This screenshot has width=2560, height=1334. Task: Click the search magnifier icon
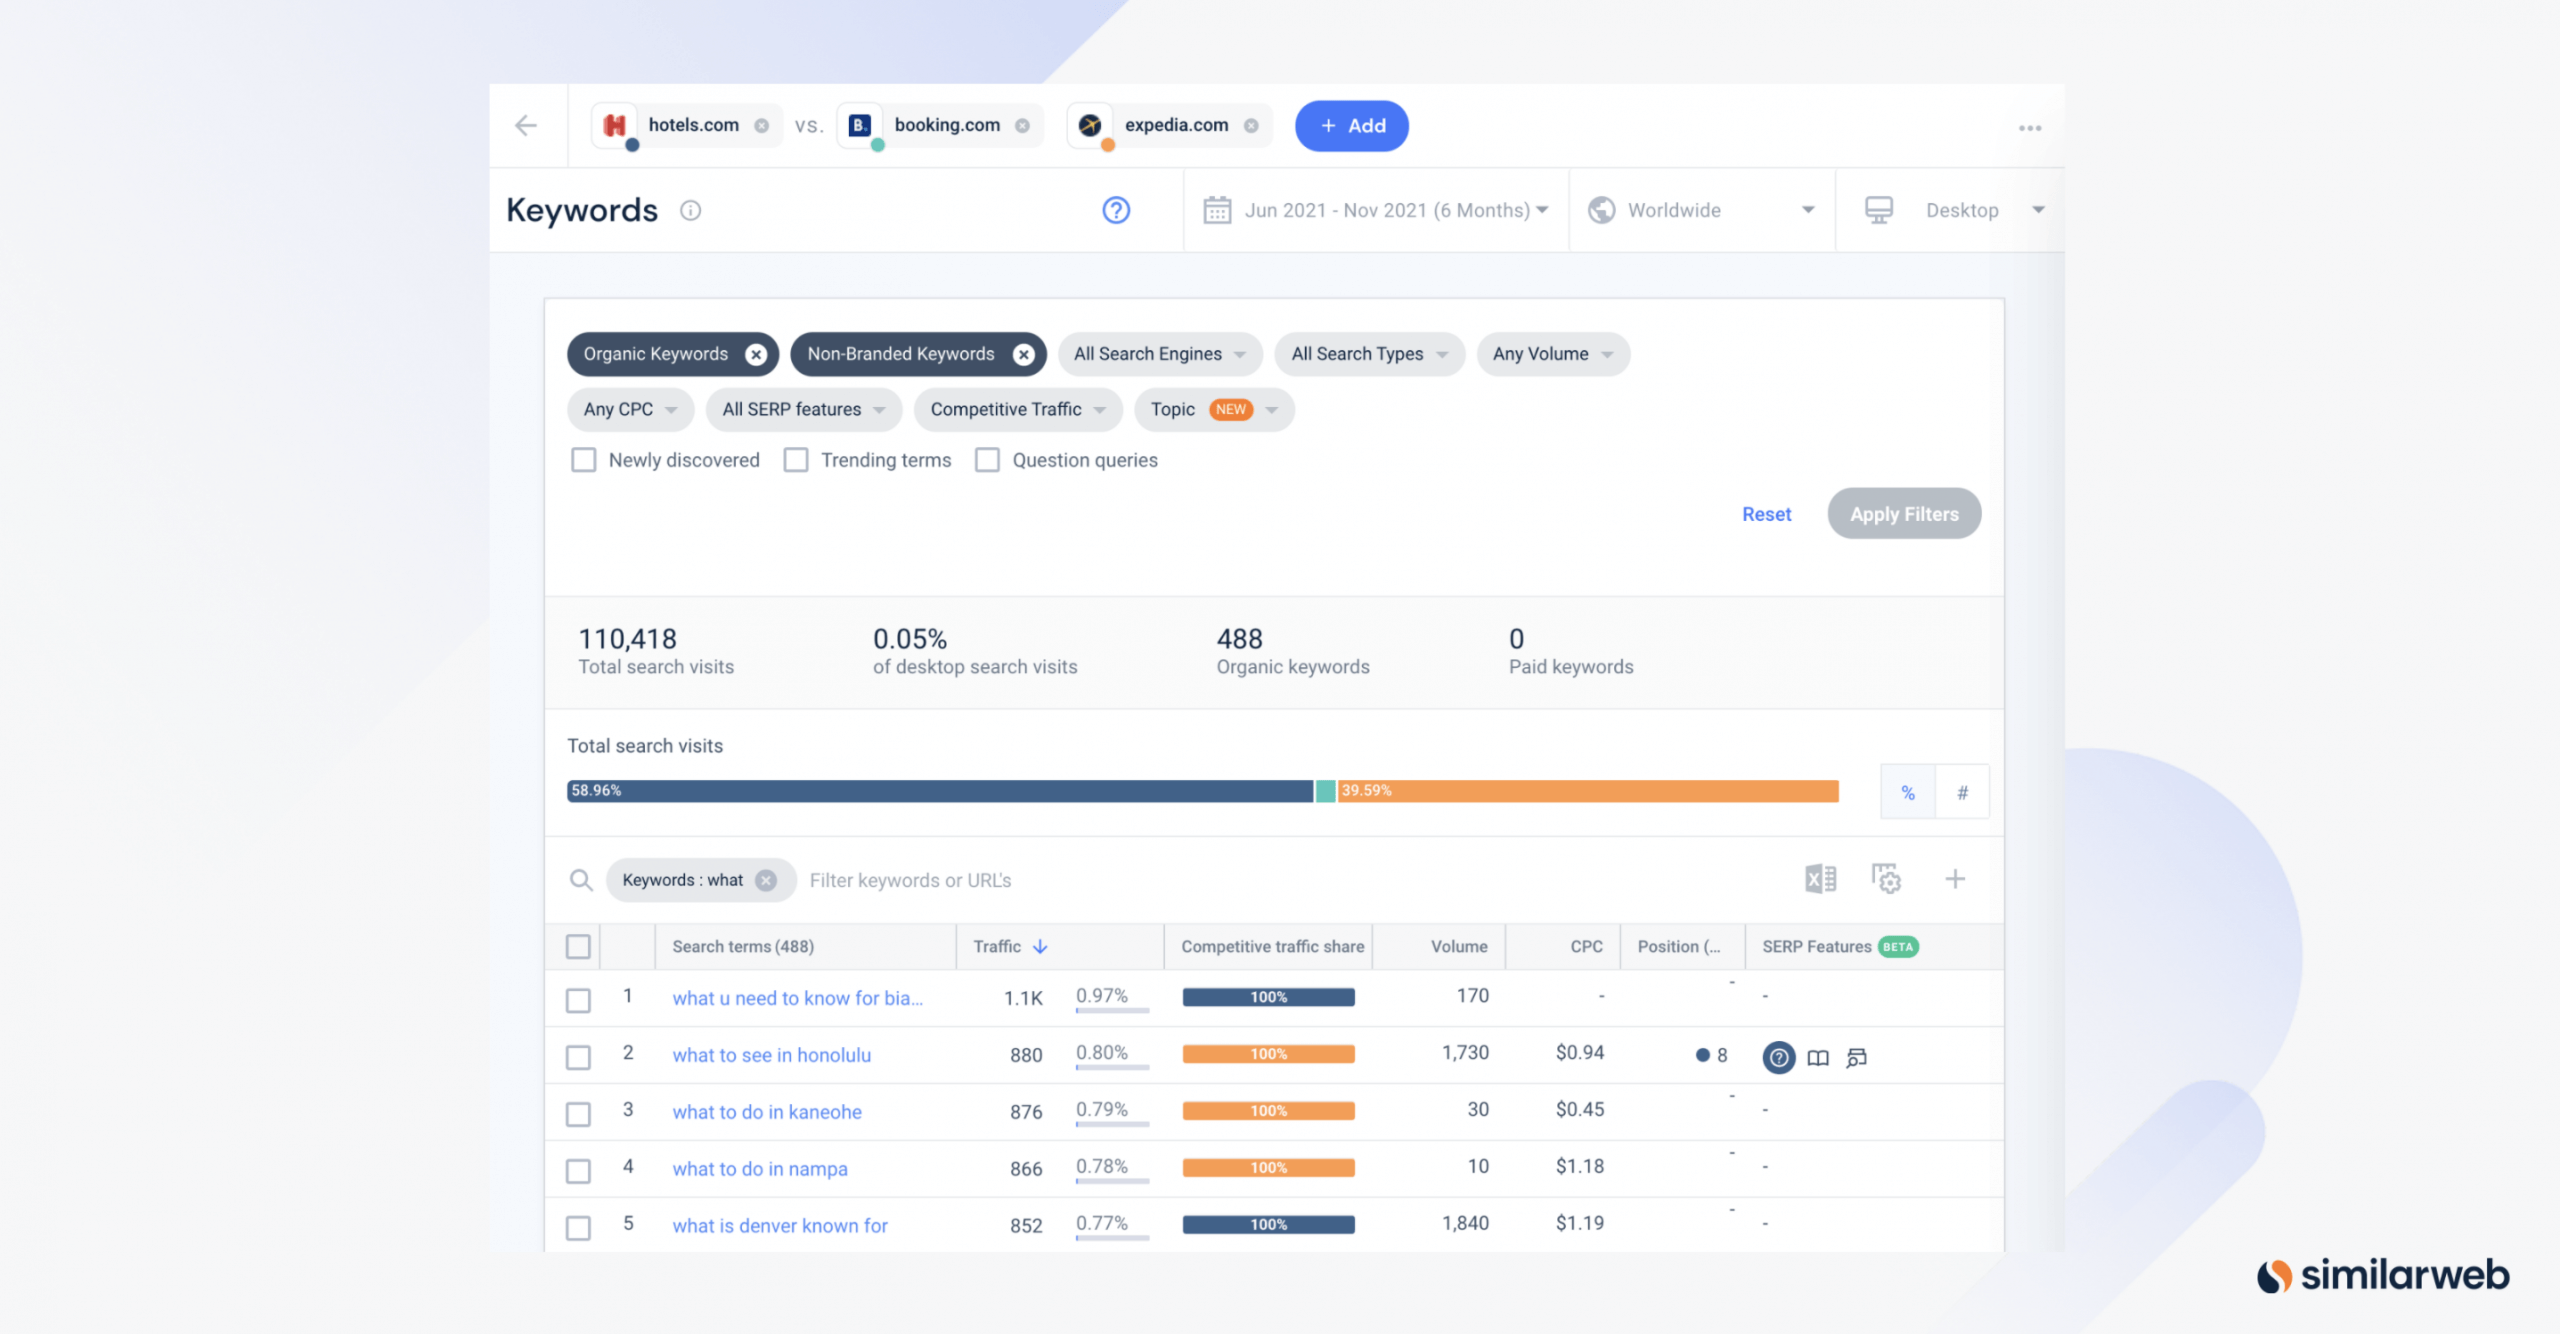[580, 880]
